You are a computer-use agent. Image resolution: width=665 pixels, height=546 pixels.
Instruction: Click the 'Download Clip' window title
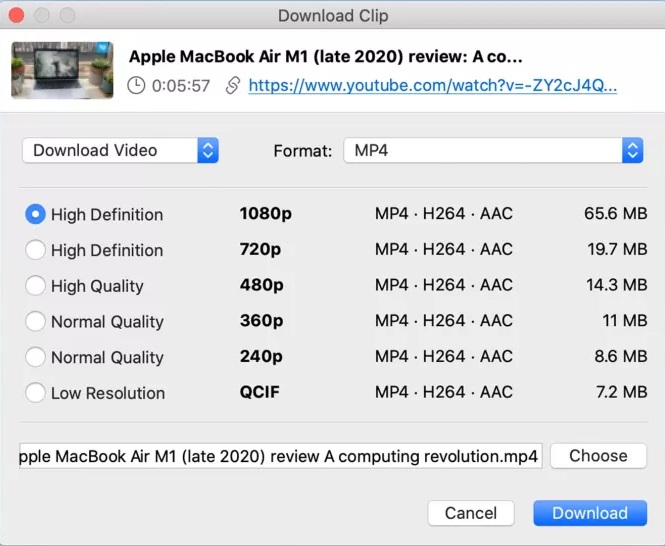333,16
